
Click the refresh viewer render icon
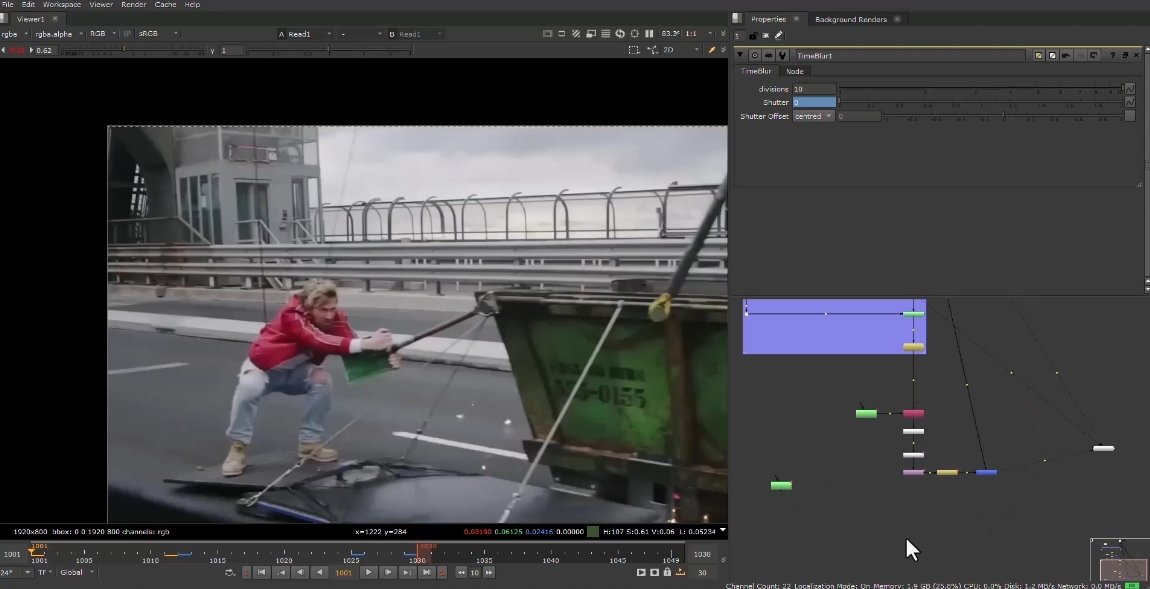tap(618, 33)
